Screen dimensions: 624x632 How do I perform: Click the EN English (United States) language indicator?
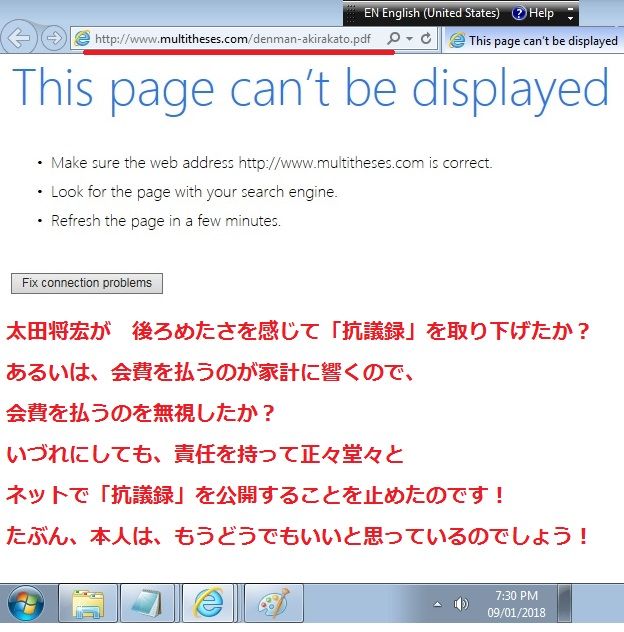coord(431,13)
